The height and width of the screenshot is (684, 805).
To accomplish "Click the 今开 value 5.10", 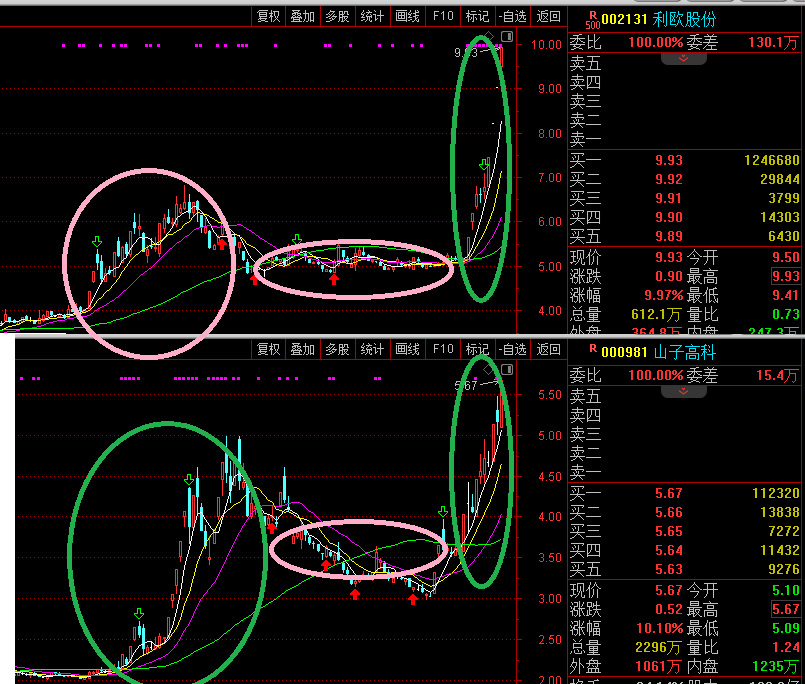I will pos(785,591).
